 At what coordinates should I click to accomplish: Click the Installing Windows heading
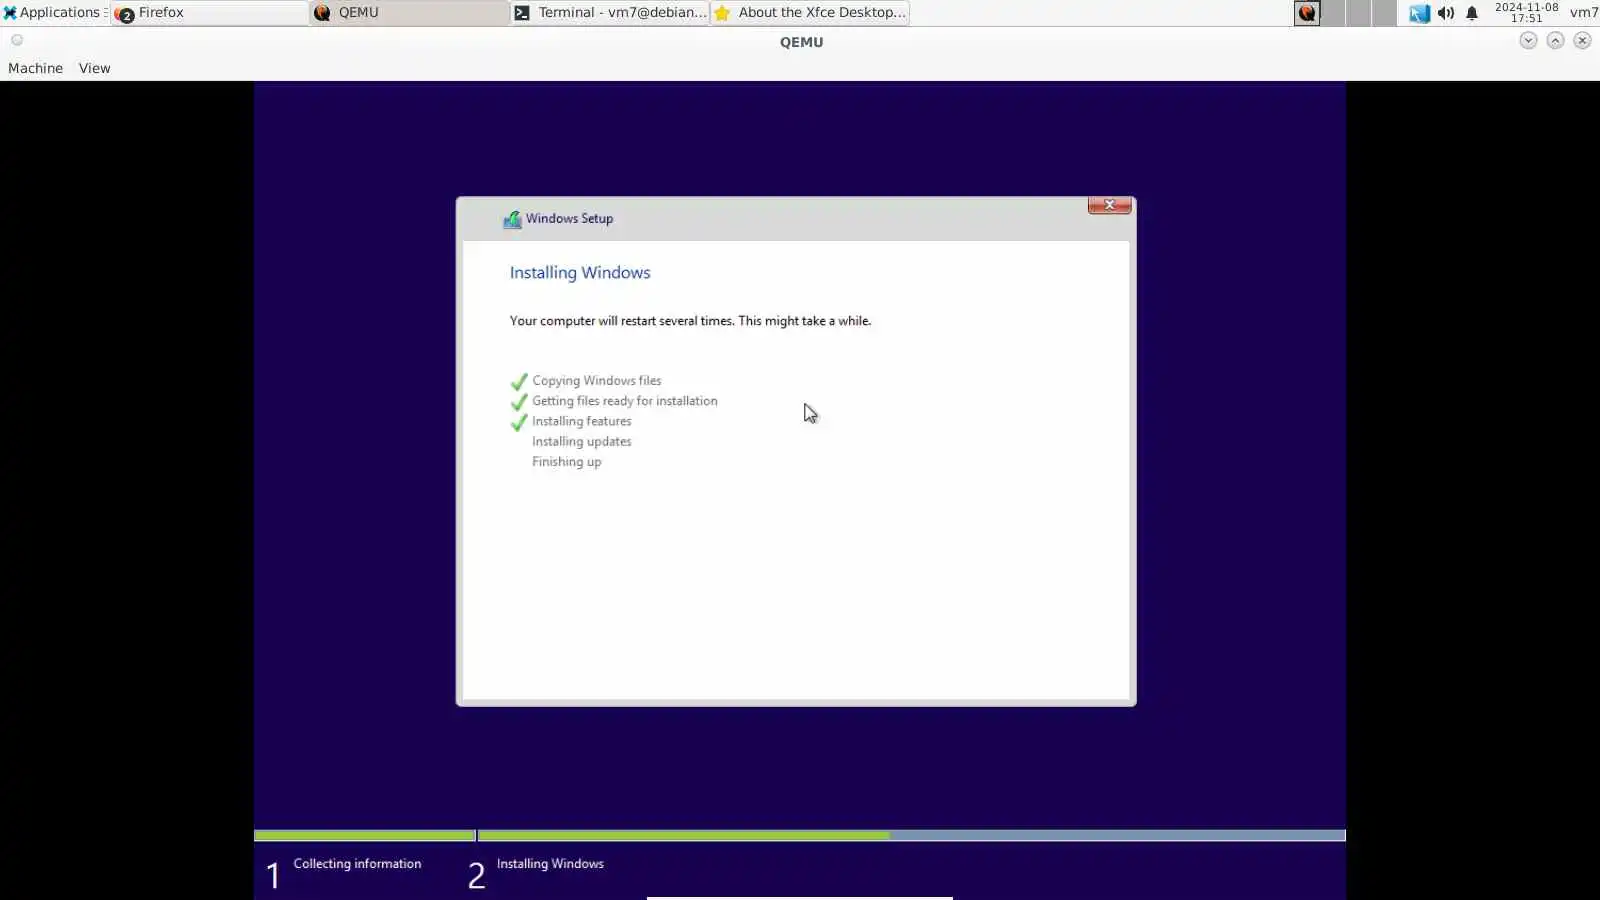pos(580,273)
